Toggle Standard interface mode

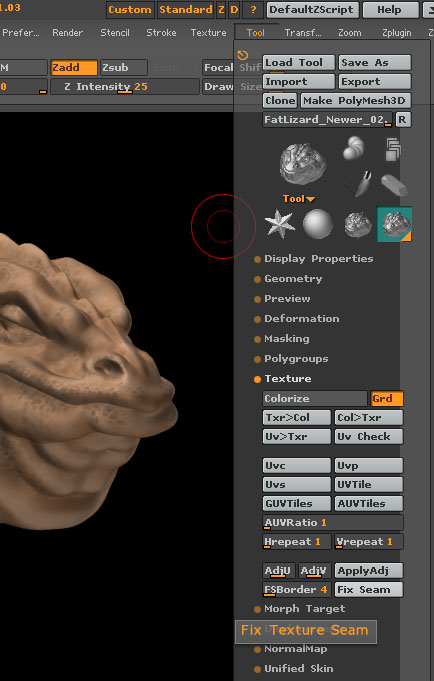point(186,10)
